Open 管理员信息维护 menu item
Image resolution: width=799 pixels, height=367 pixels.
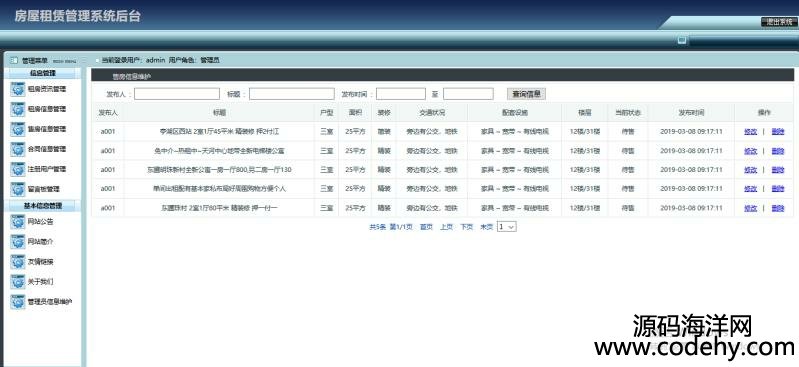coord(50,302)
